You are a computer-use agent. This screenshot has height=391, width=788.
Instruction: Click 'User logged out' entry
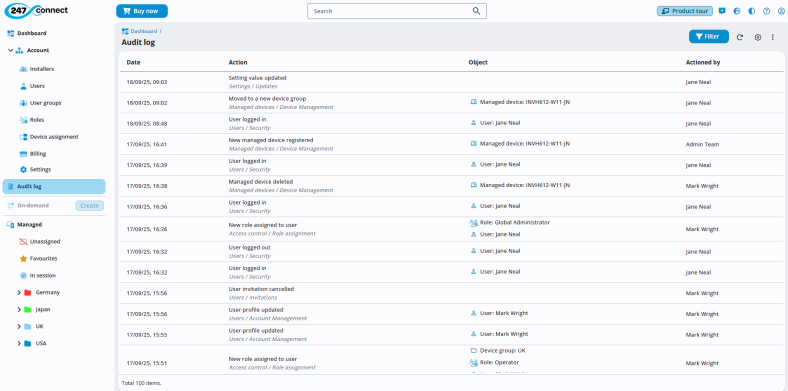click(249, 248)
